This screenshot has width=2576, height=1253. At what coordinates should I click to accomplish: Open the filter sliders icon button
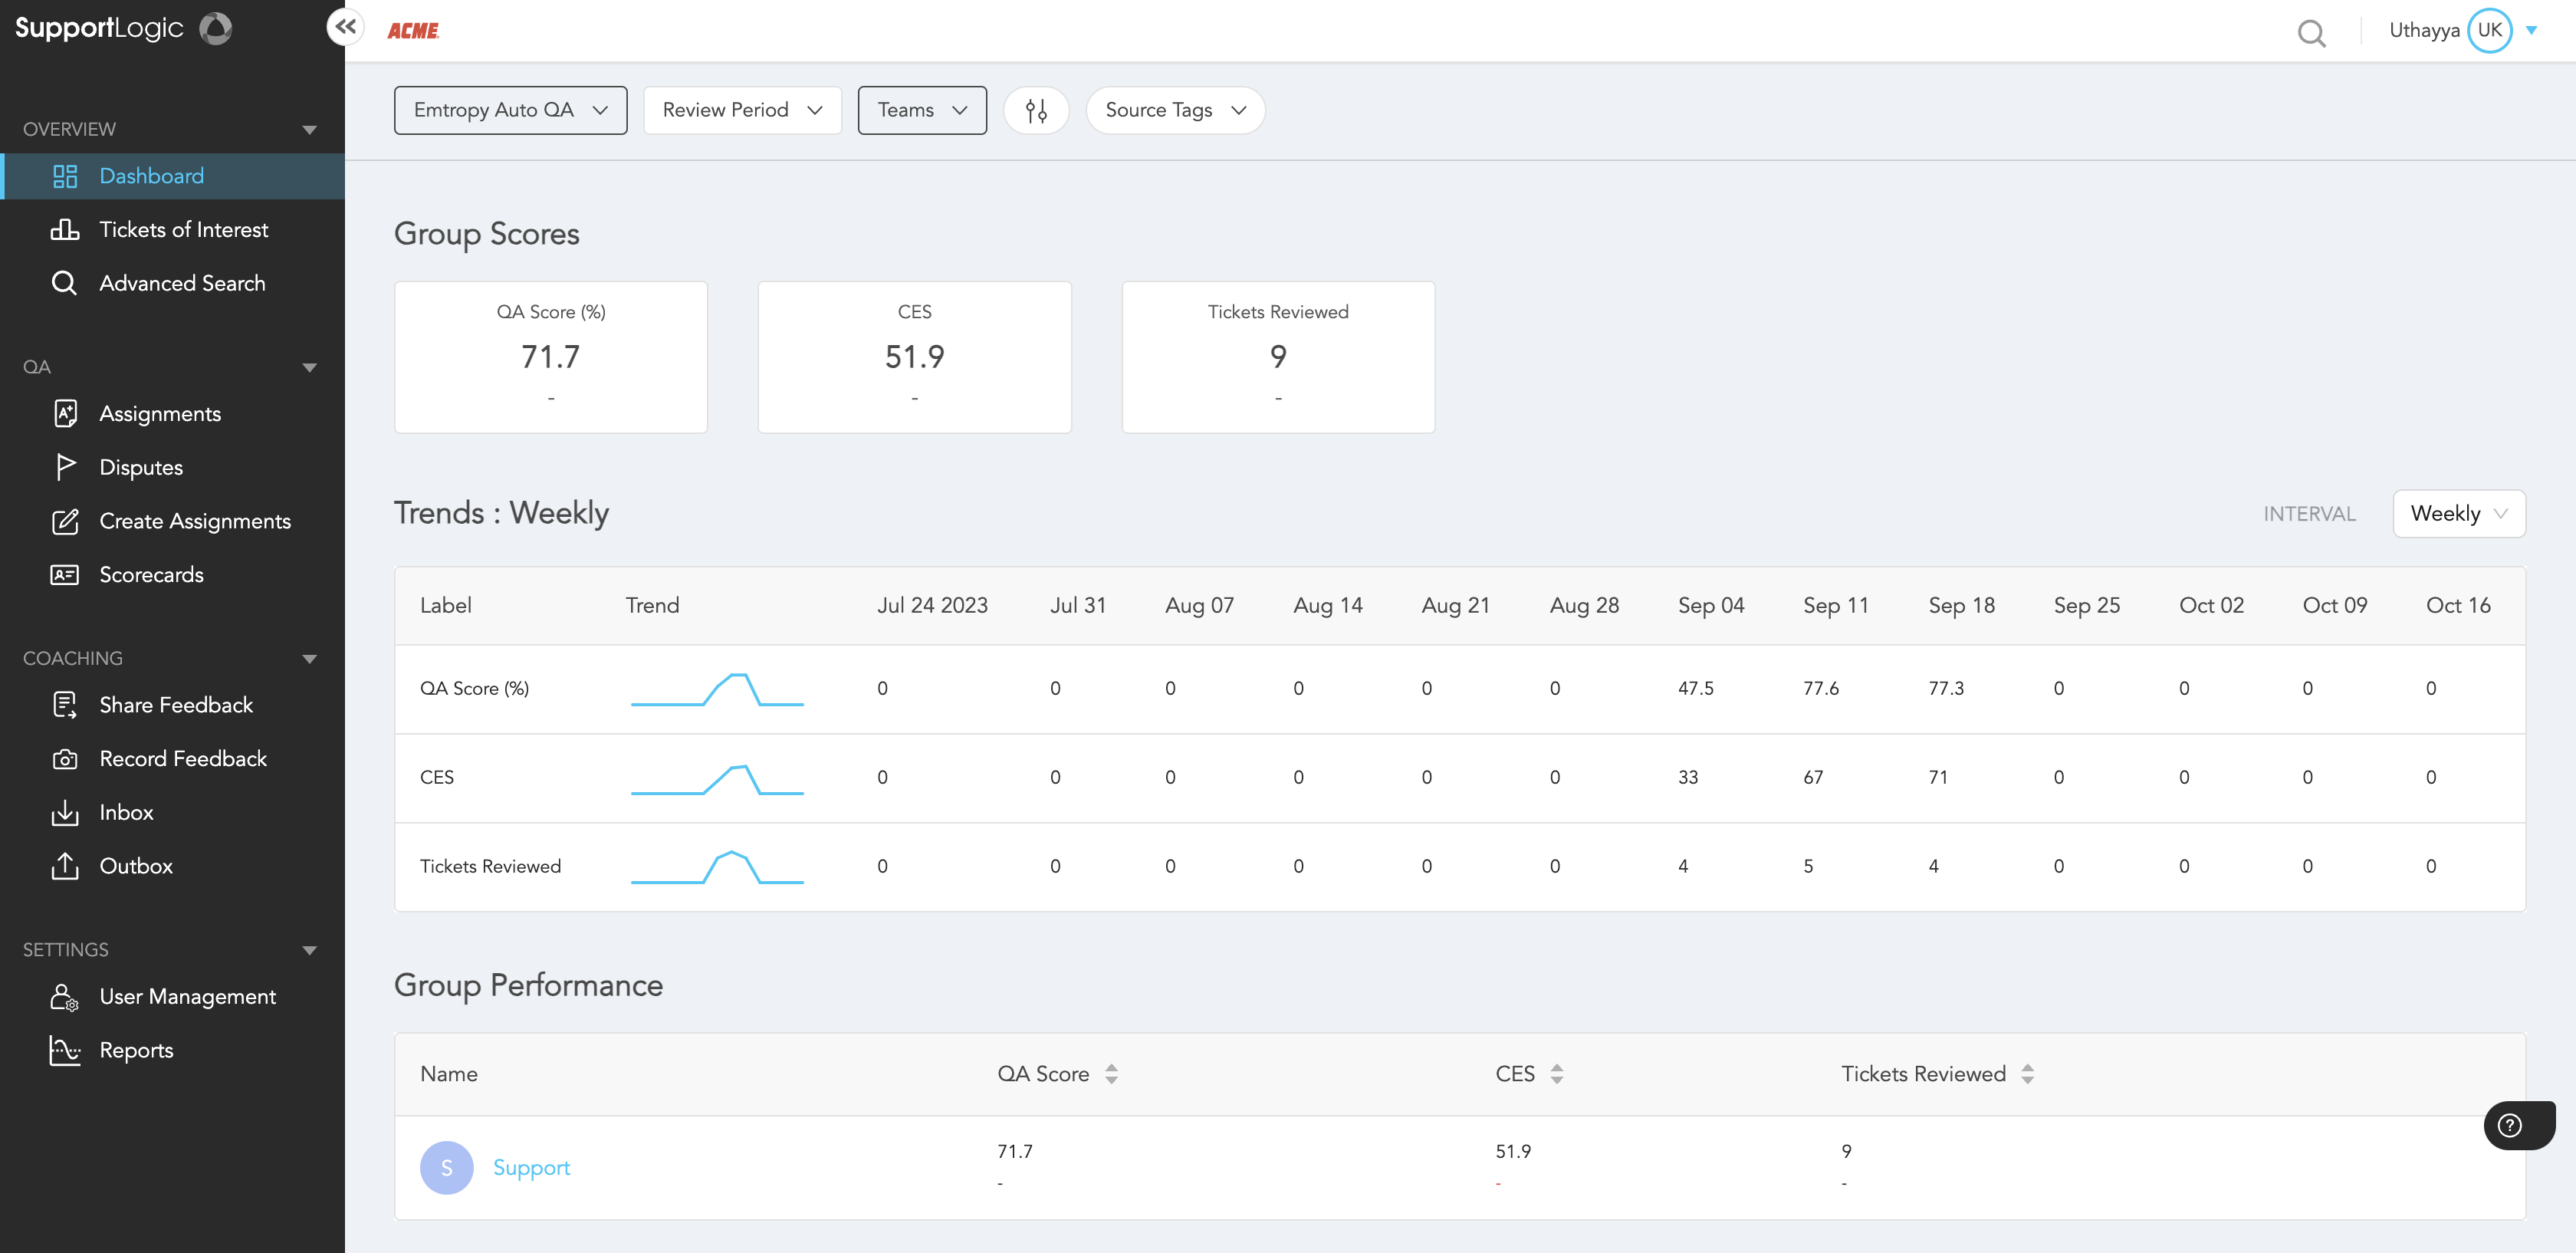click(x=1036, y=110)
